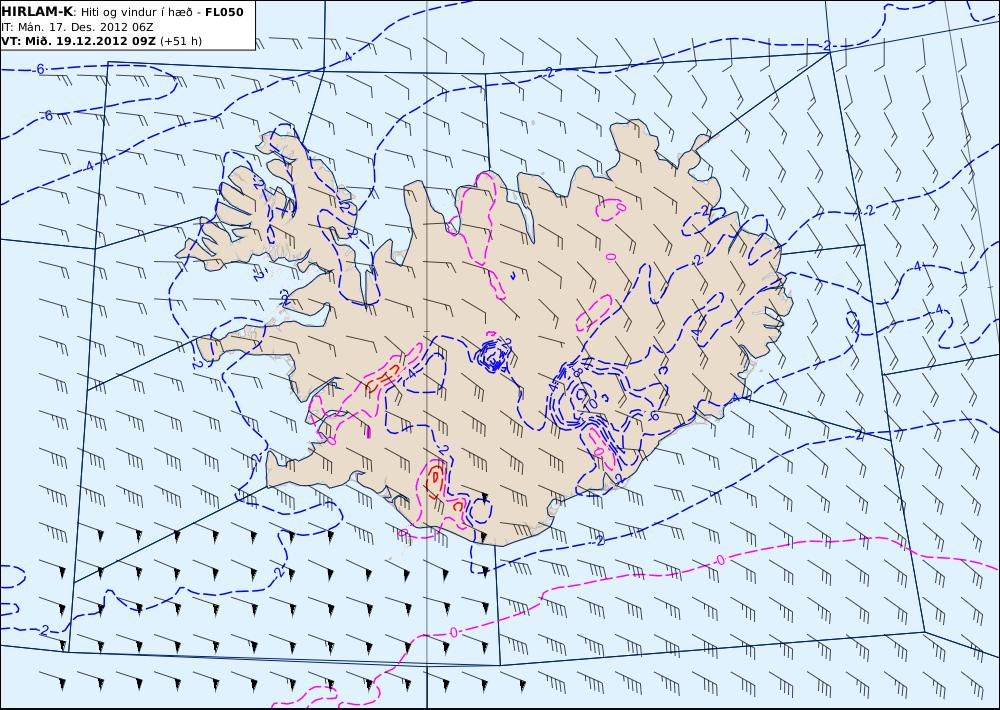Click the '8' isotherm label over the southeast glacier

(578, 373)
